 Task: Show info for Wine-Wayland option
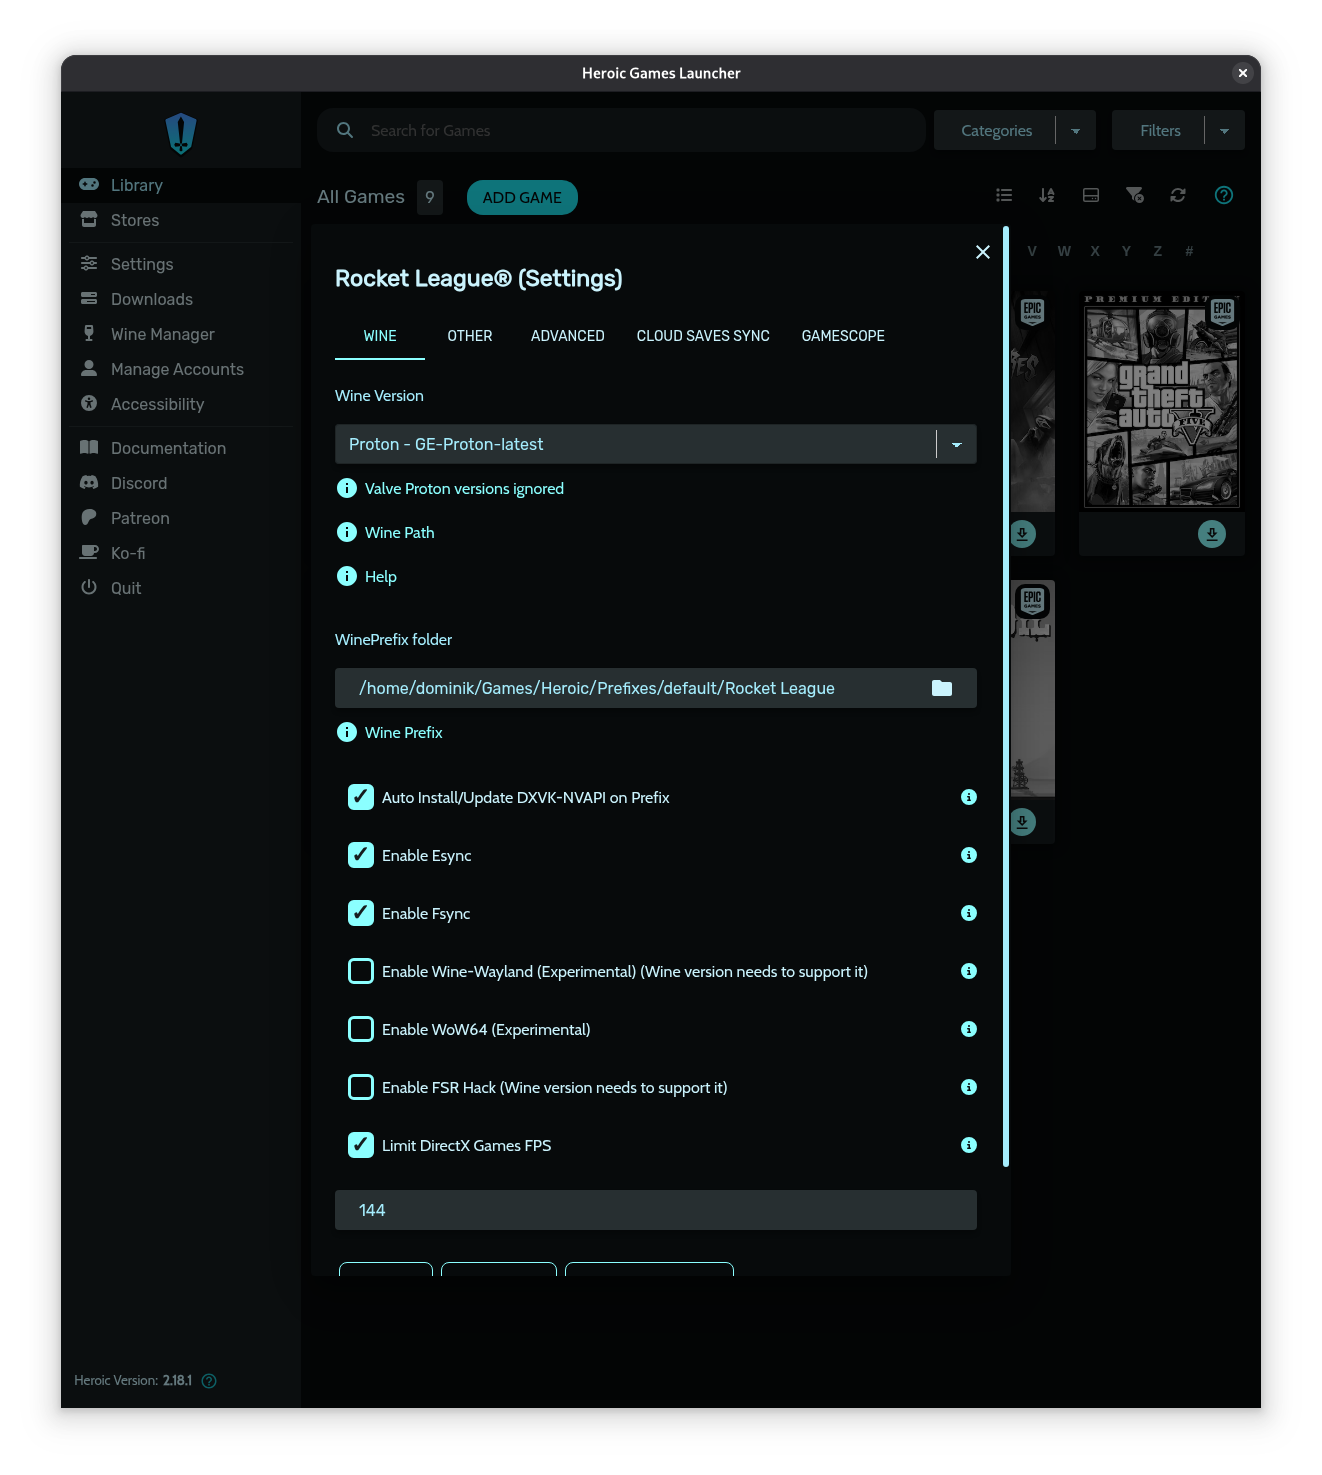coord(969,971)
